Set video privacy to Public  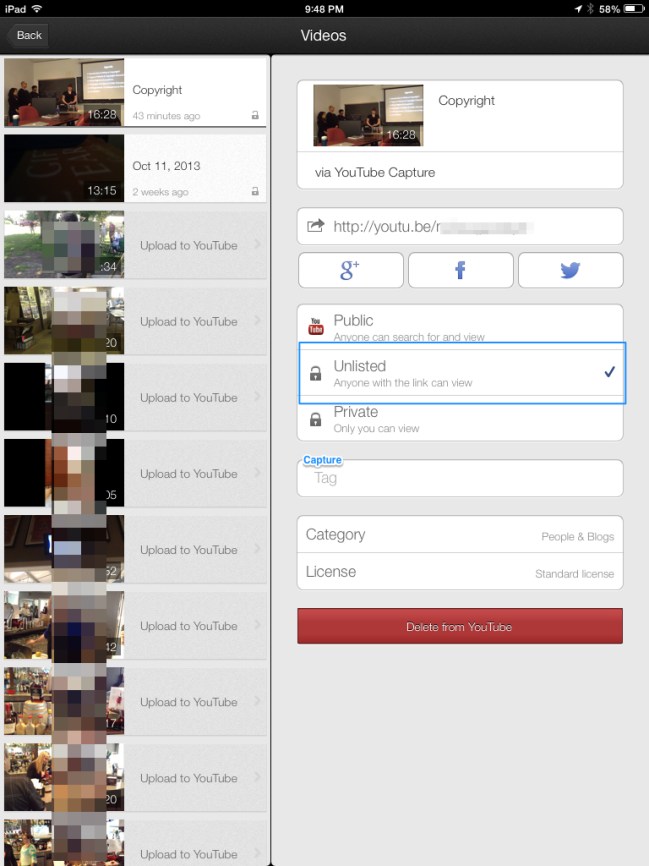[460, 326]
